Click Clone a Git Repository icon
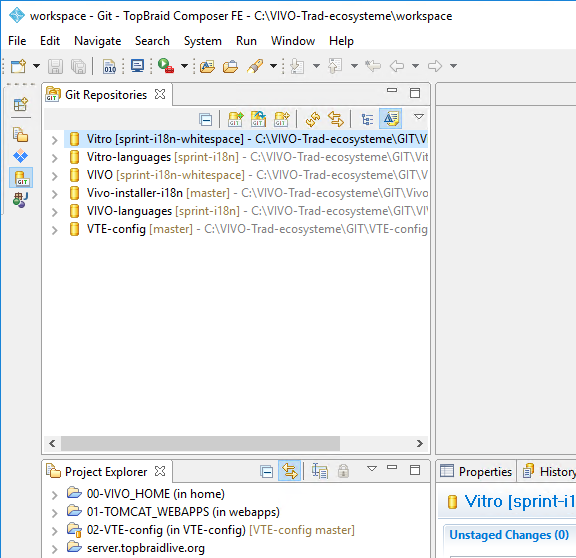This screenshot has height=558, width=576. point(258,119)
